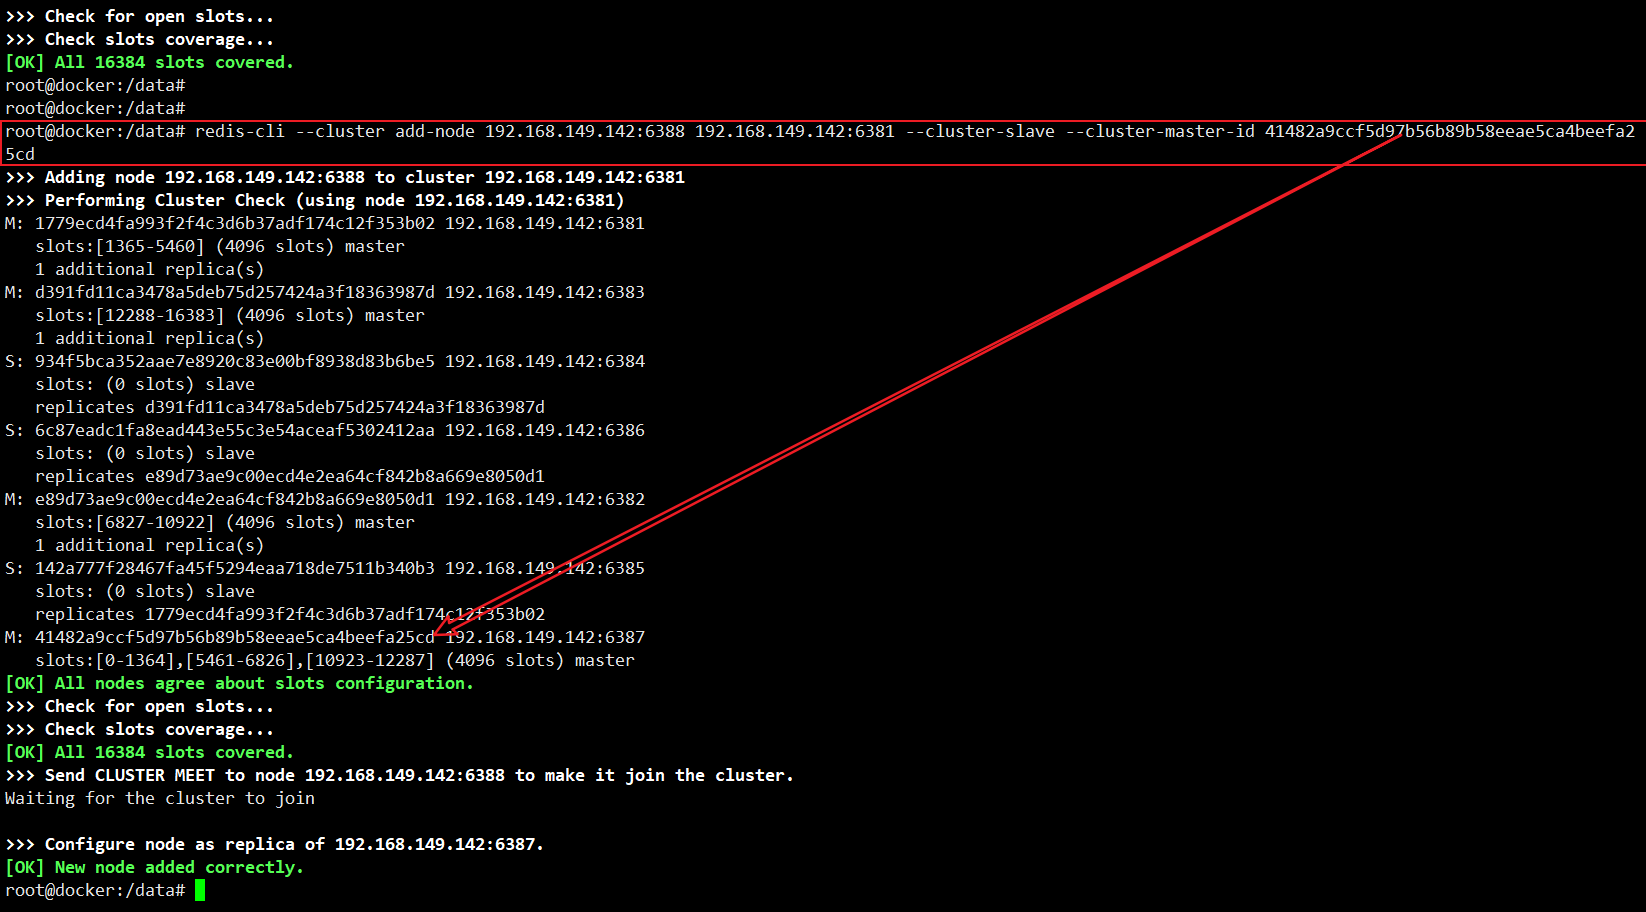This screenshot has height=912, width=1646.
Task: Click 'slots:[1365-5460] (4096 slots) master' line
Action: [220, 246]
